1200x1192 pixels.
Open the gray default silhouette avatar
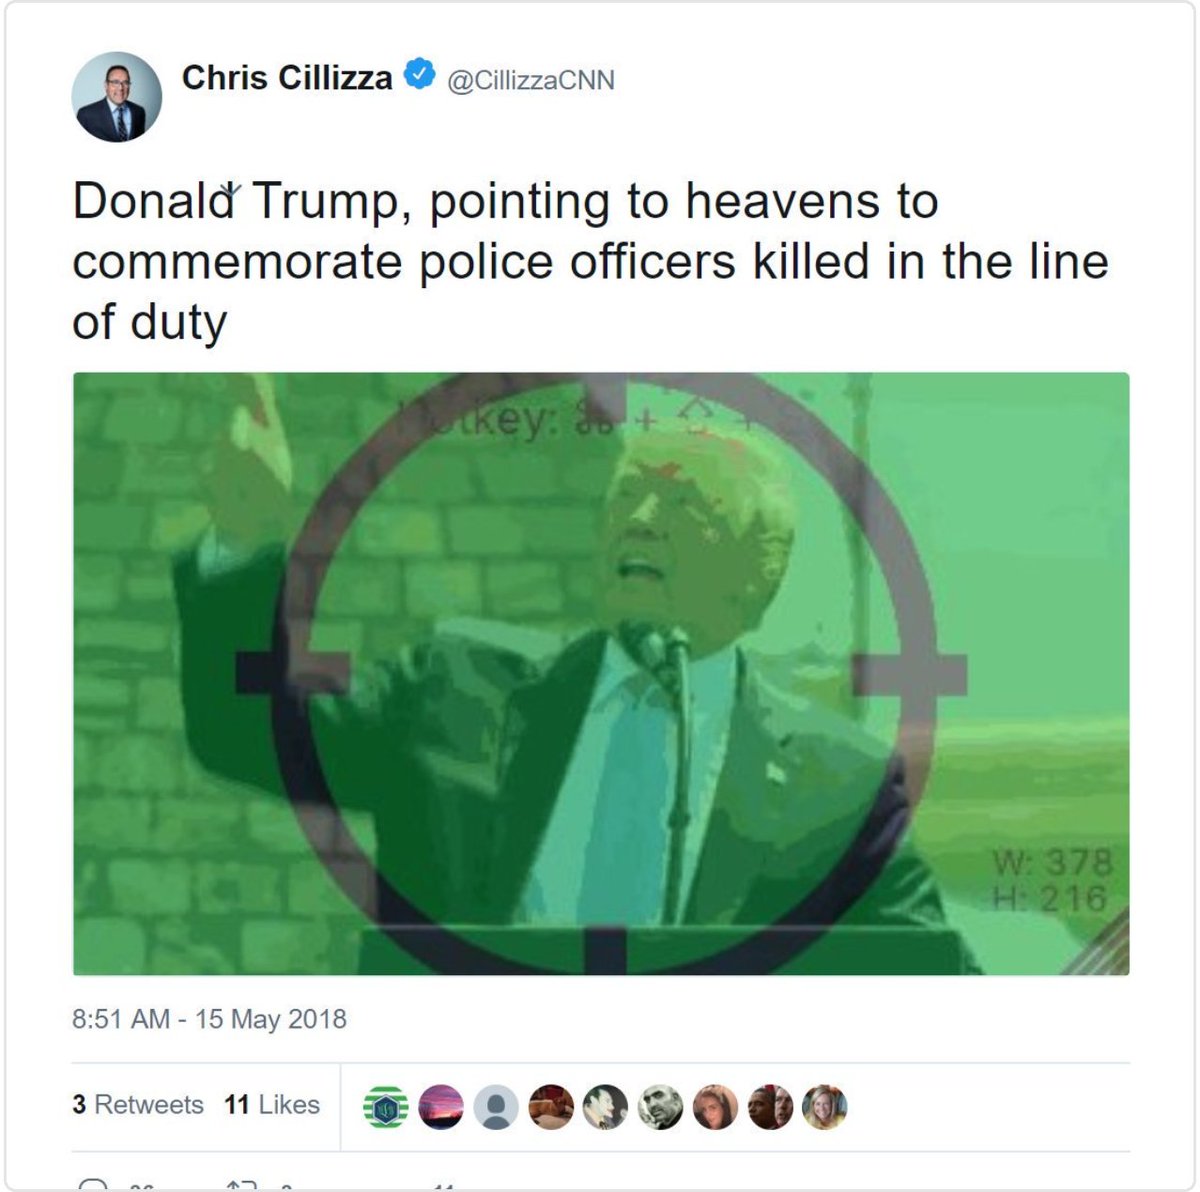pyautogui.click(x=496, y=1107)
